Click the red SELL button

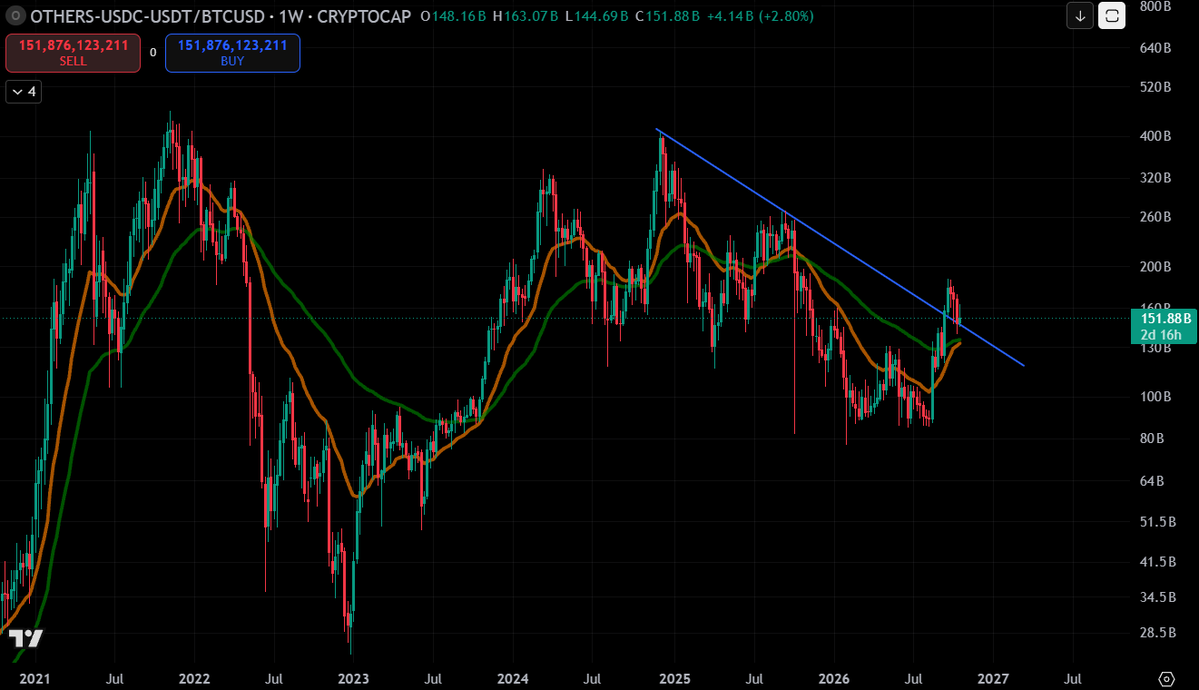[73, 53]
